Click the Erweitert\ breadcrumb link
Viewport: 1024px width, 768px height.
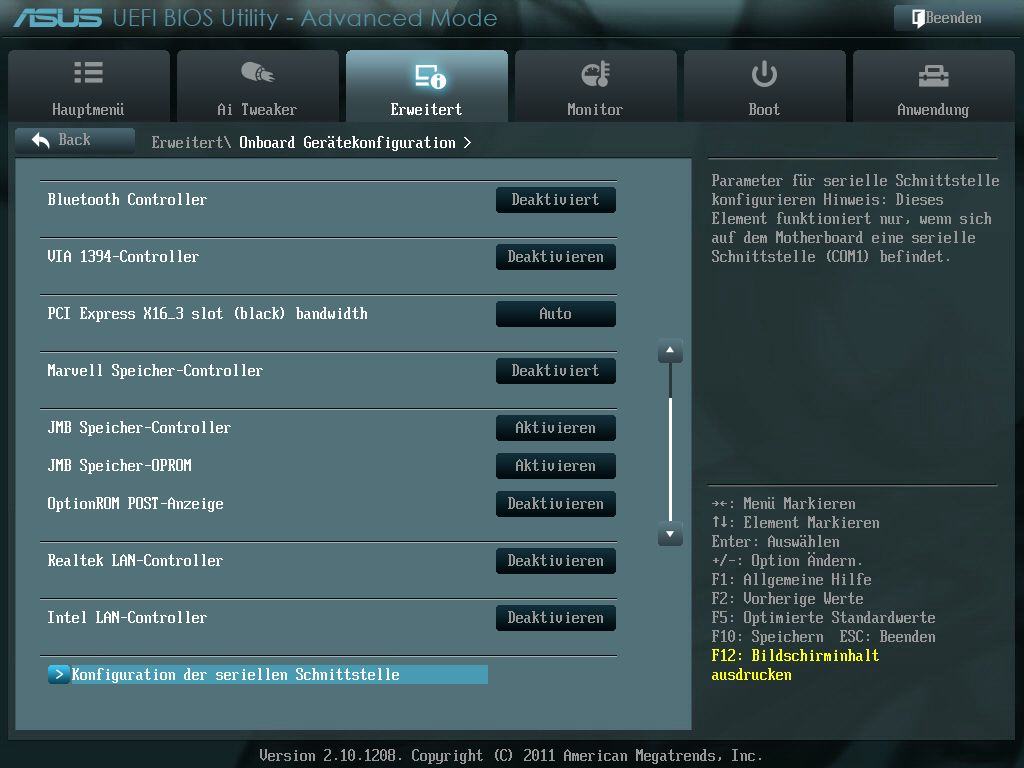(191, 142)
